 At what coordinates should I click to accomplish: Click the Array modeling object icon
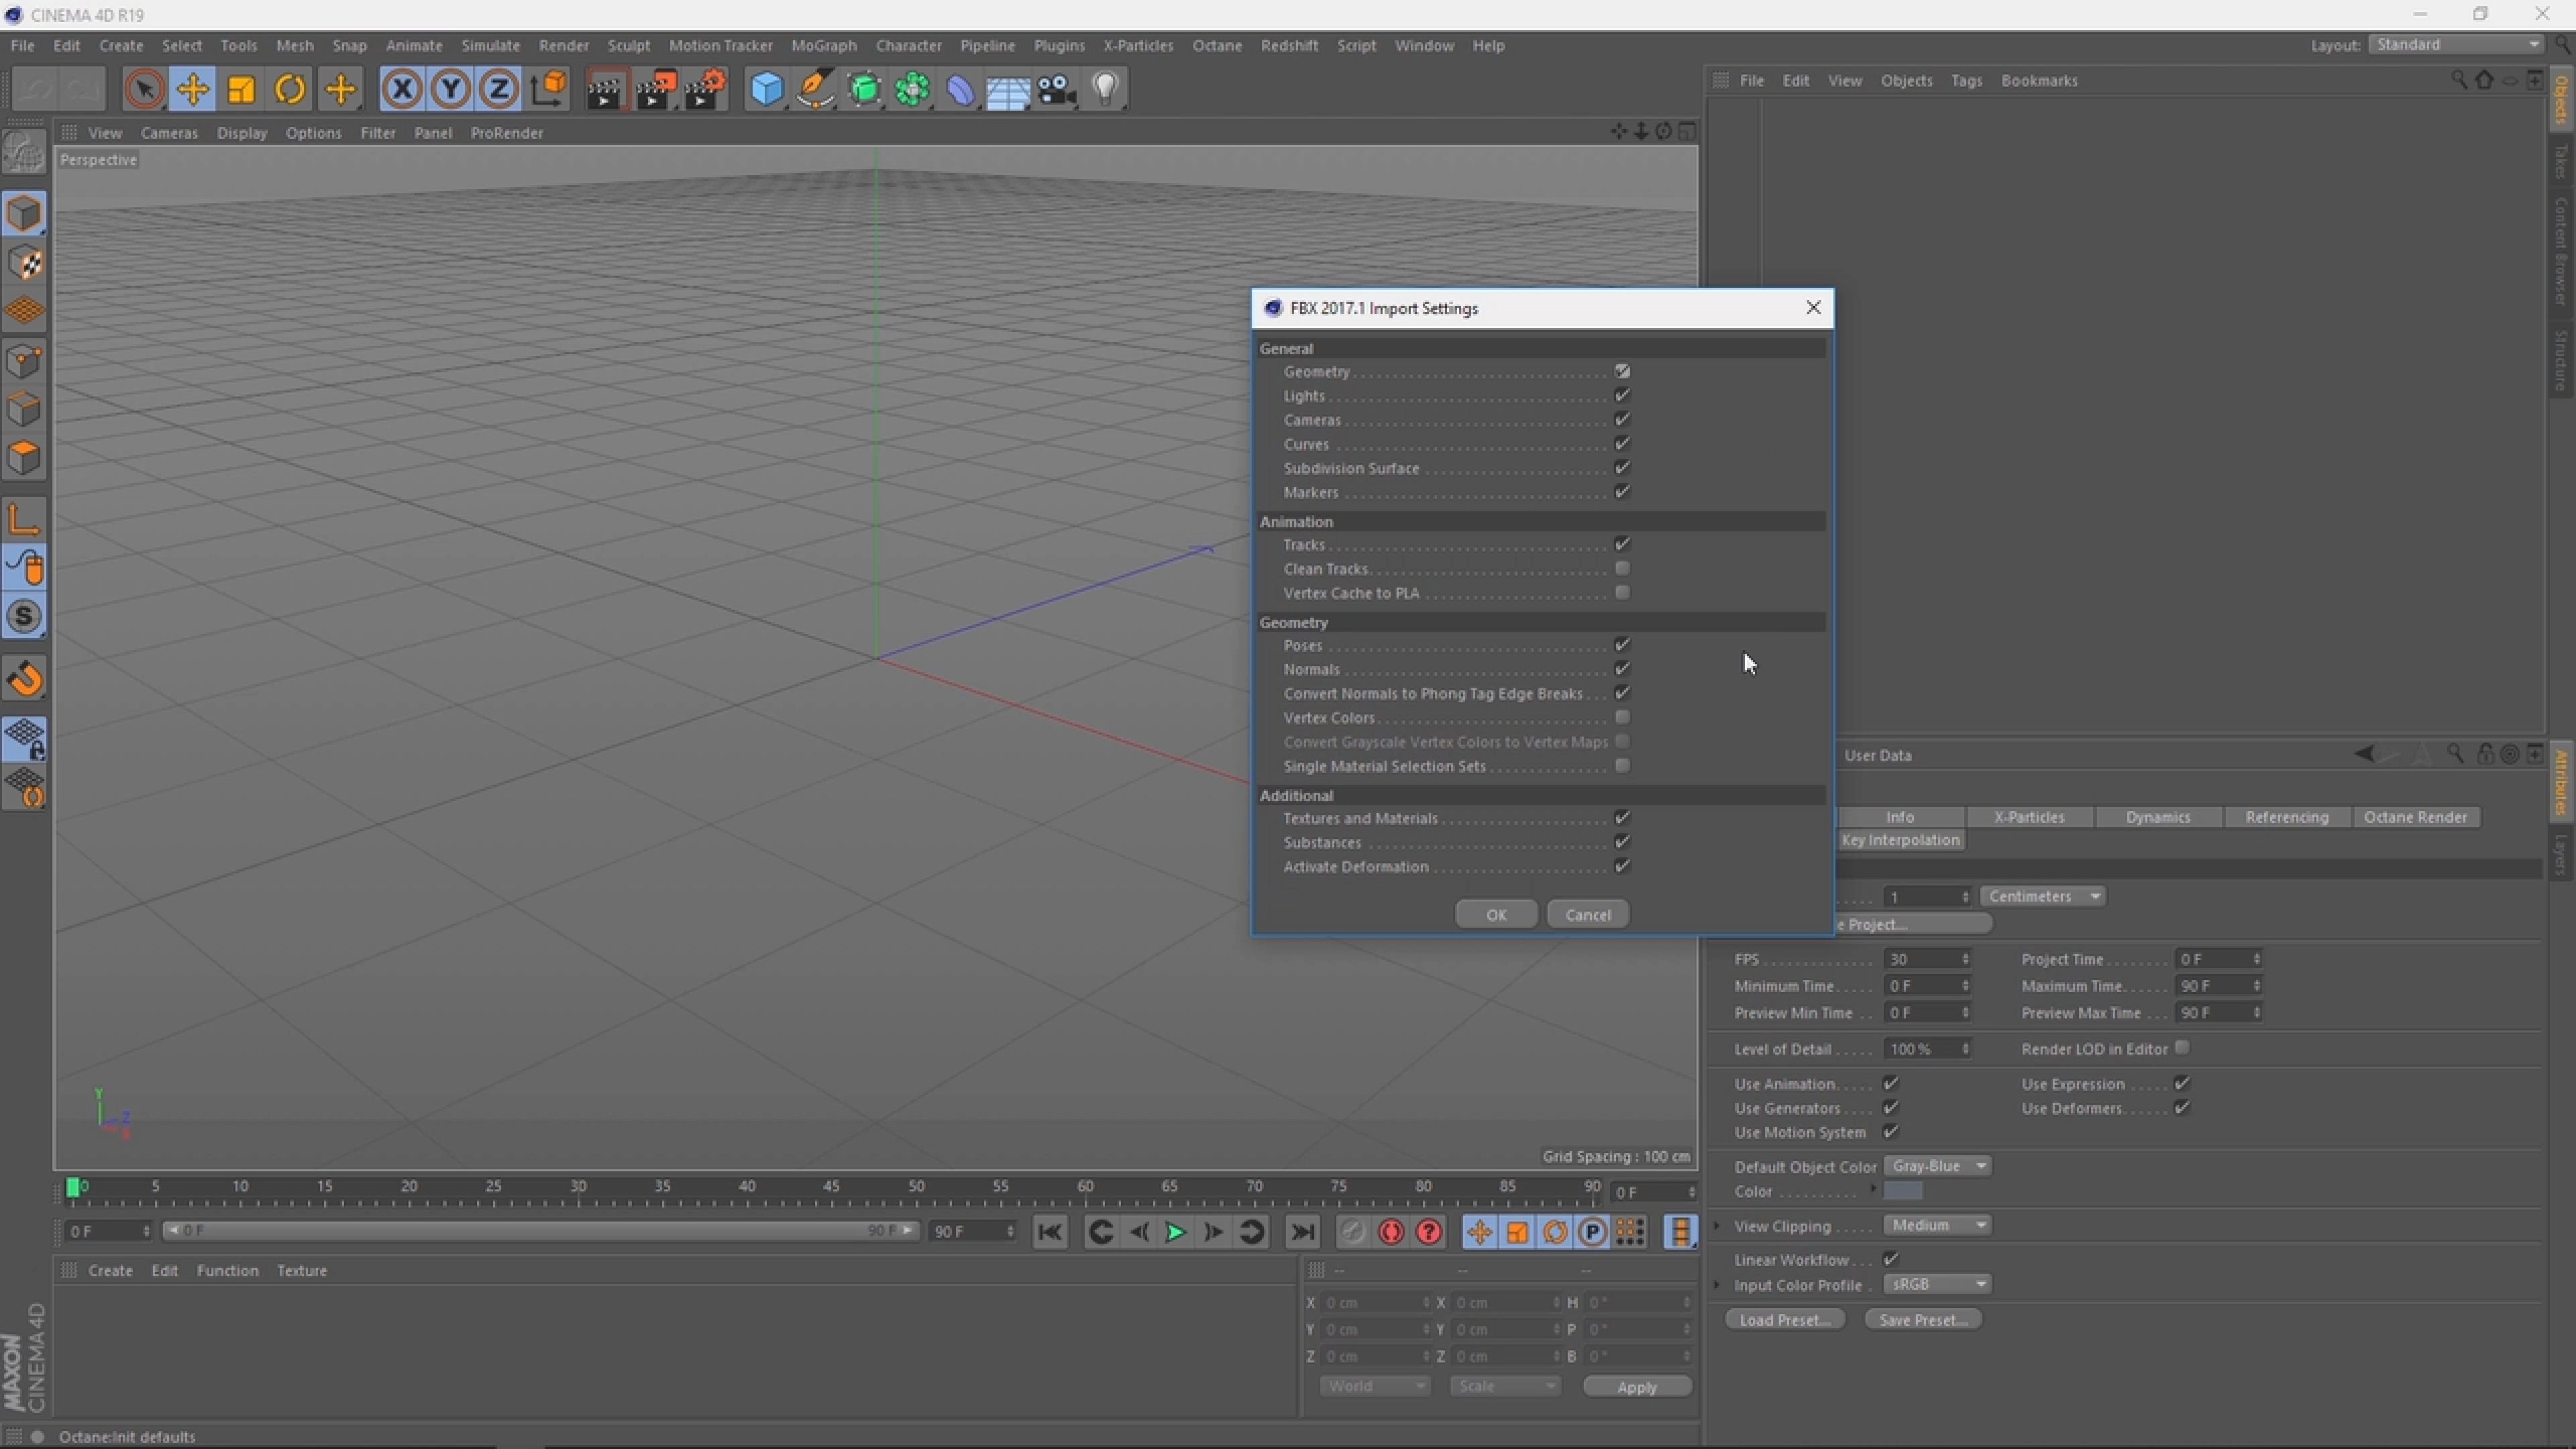[912, 90]
